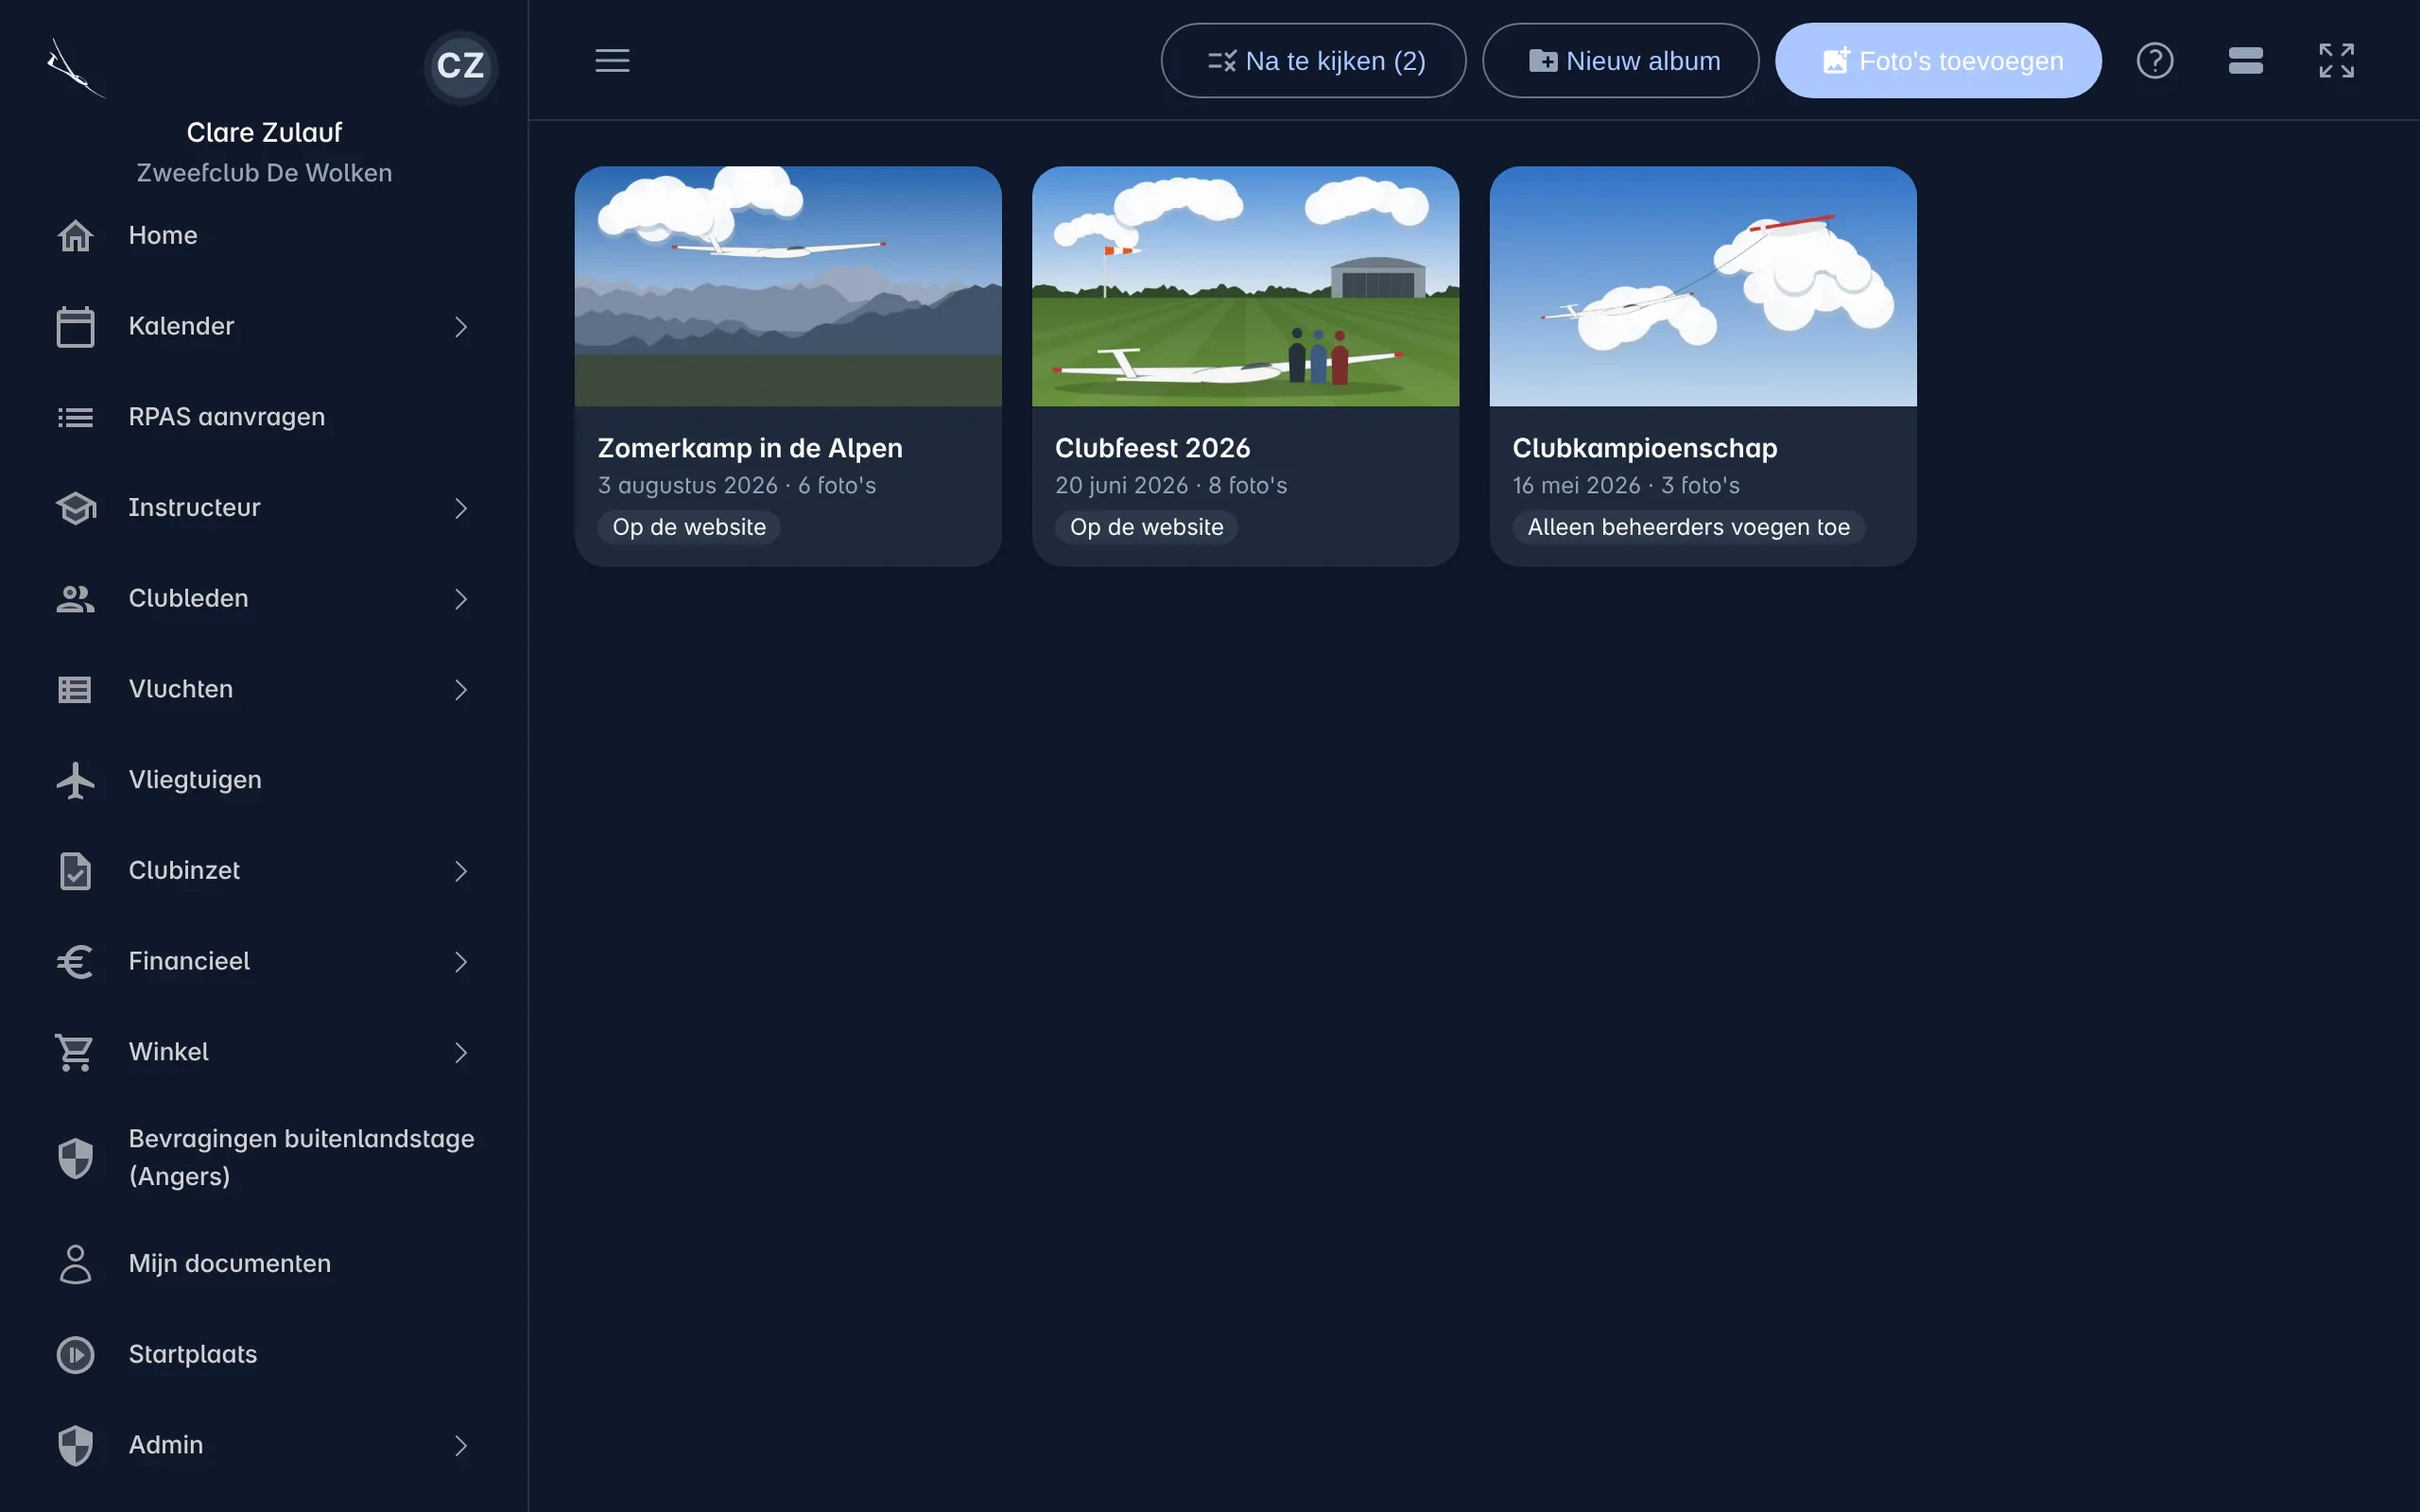Click the Financieel euro icon

(75, 962)
